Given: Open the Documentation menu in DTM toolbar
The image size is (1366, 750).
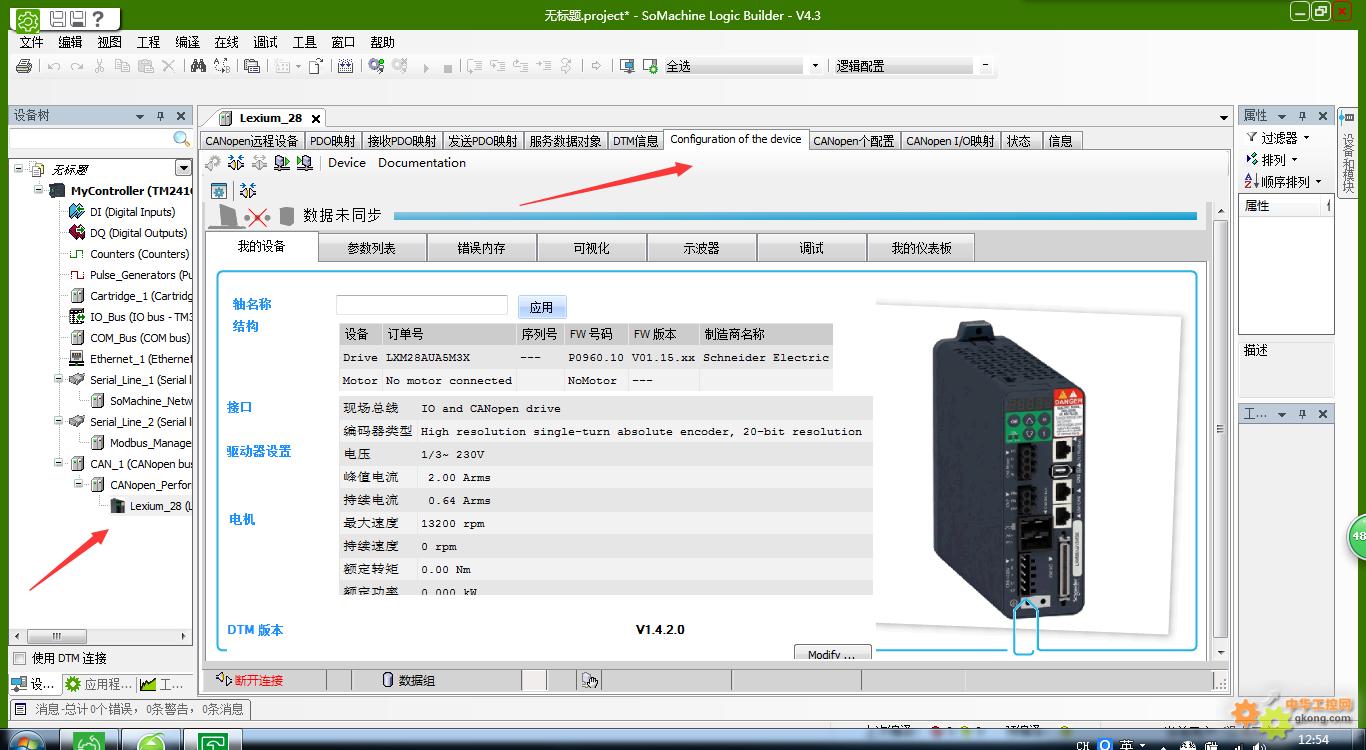Looking at the screenshot, I should click(x=422, y=163).
